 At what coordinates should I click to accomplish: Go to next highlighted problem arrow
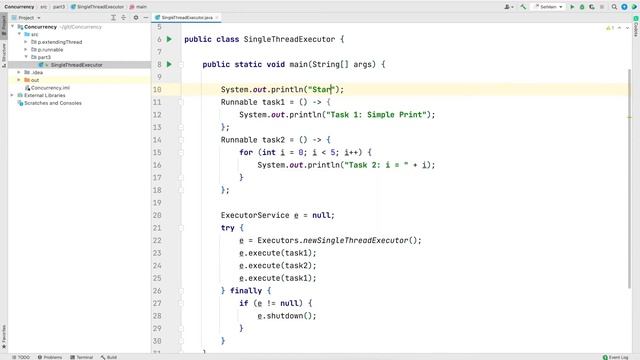[x=627, y=28]
